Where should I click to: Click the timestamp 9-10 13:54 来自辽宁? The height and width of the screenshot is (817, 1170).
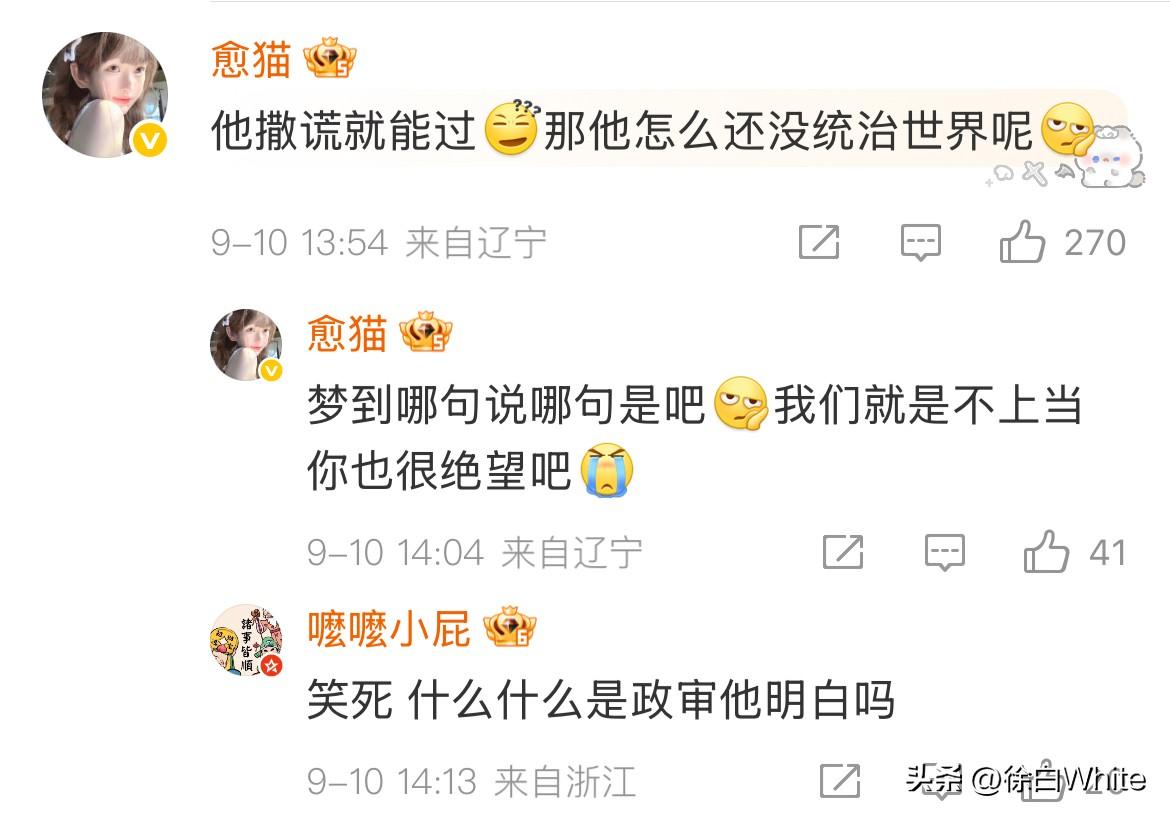(x=378, y=242)
